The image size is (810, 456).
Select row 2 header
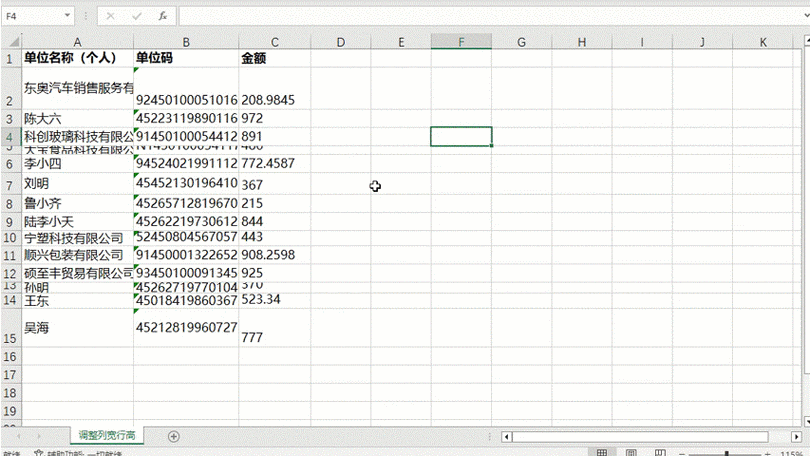click(x=10, y=88)
